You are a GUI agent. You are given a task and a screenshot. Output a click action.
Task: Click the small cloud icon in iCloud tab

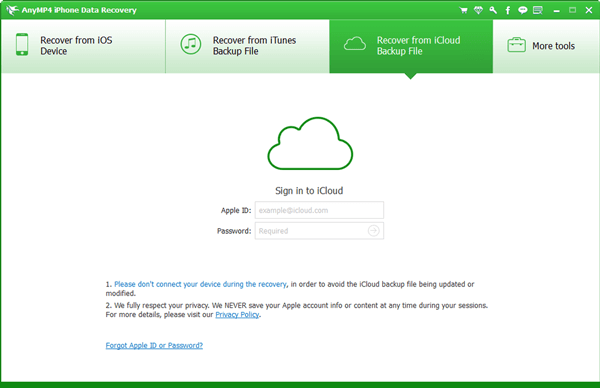point(355,44)
